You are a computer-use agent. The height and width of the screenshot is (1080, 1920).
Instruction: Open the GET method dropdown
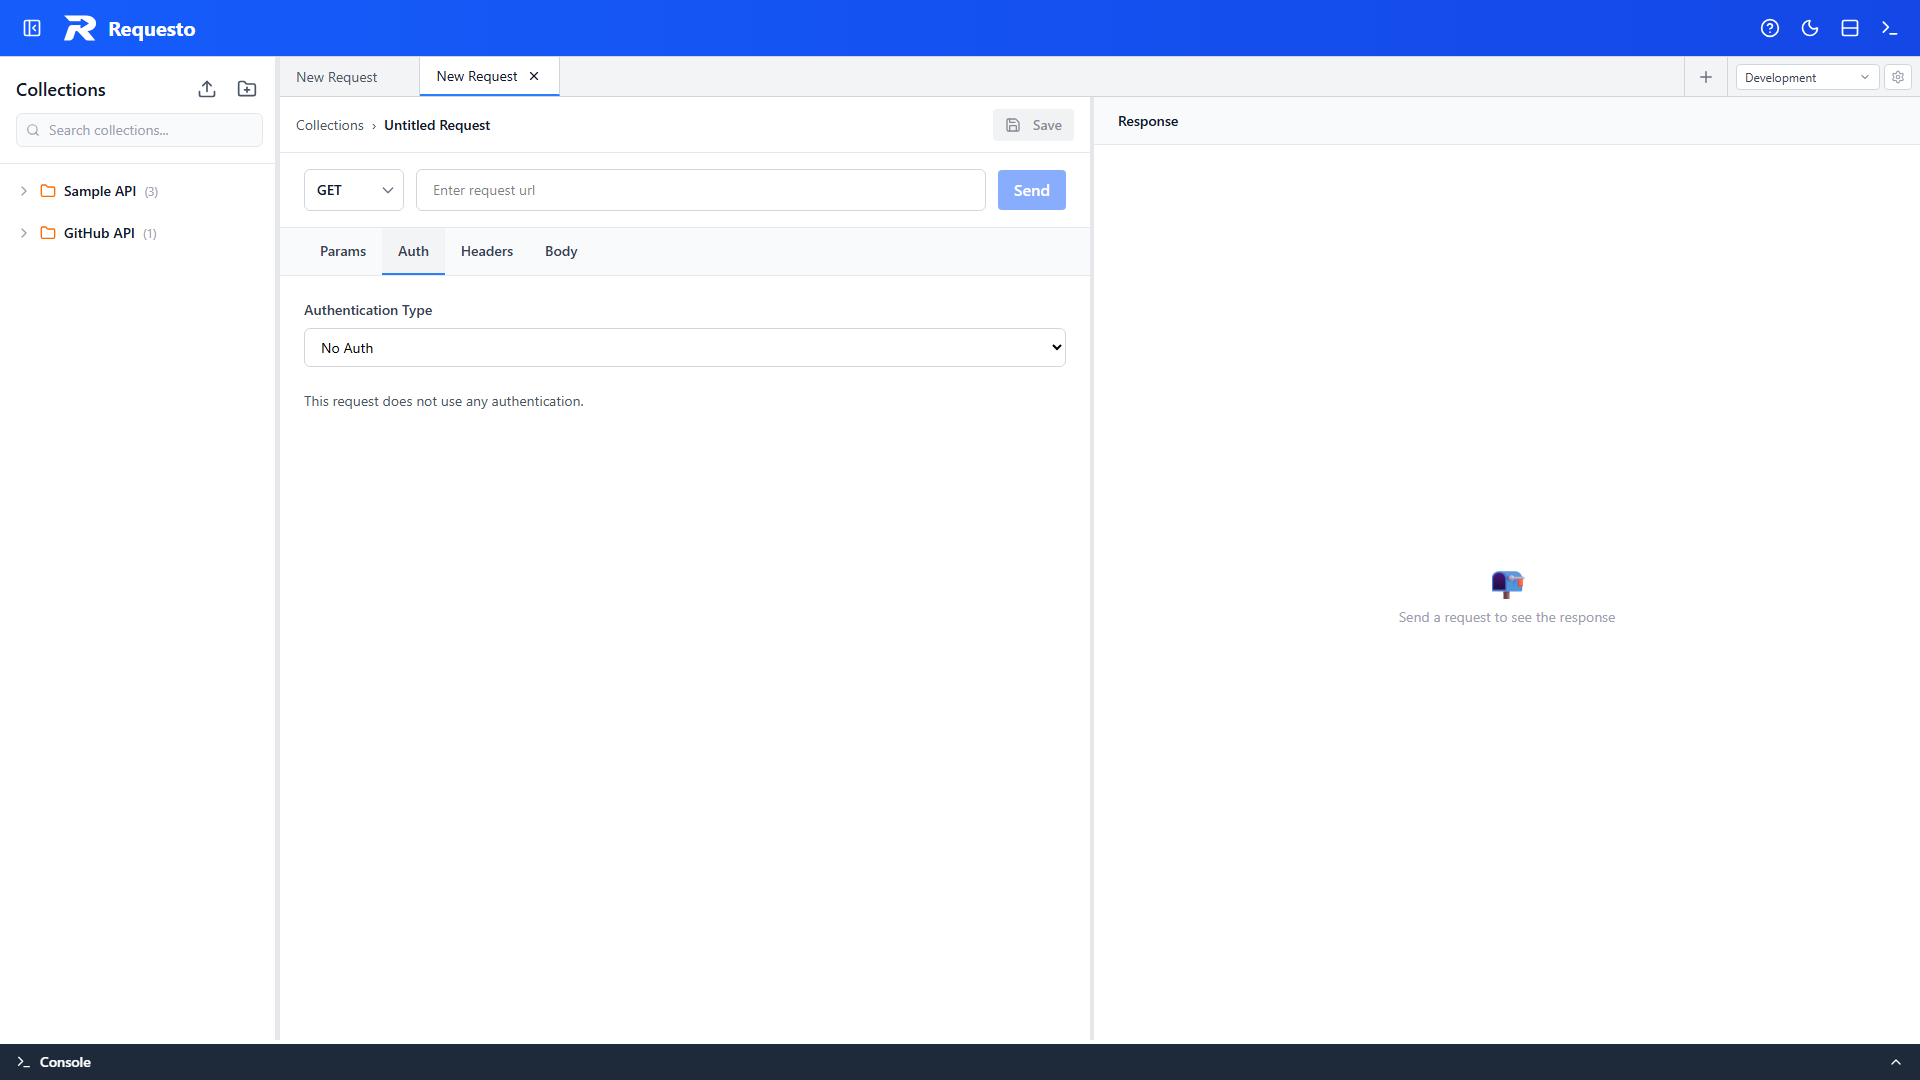tap(353, 190)
